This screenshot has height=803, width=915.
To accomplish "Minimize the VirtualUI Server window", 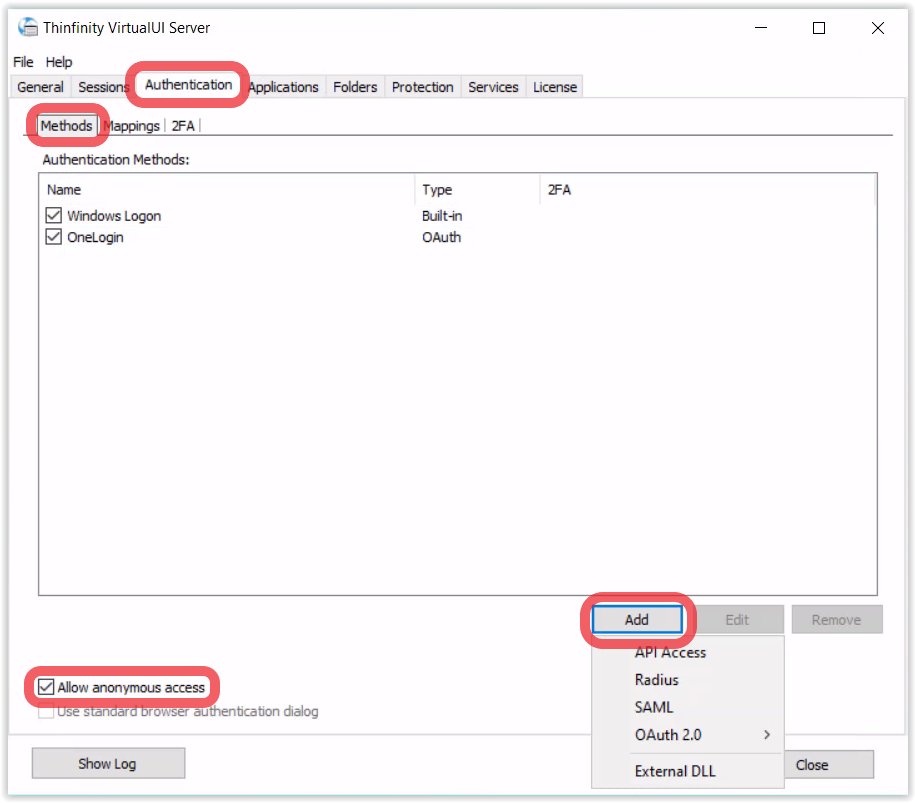I will click(761, 27).
